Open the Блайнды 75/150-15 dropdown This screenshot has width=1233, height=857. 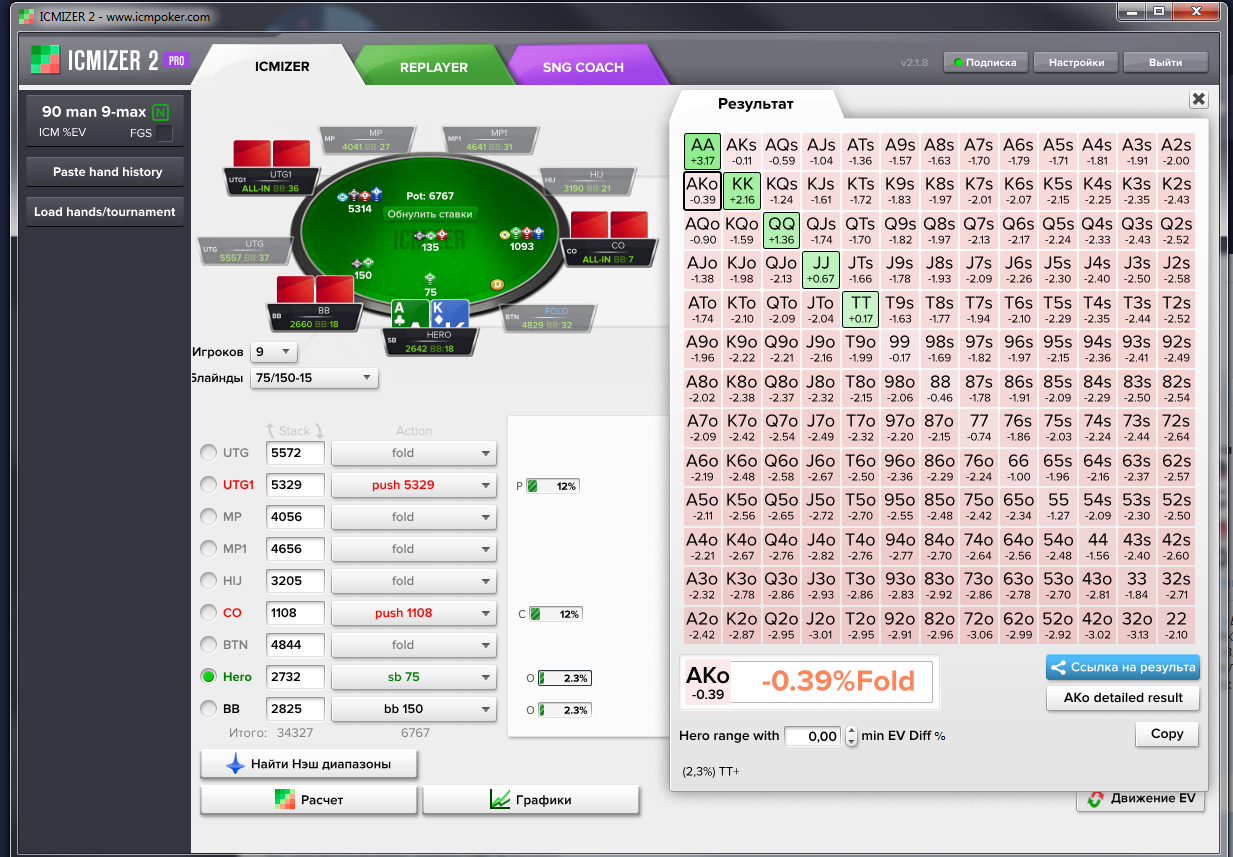(x=314, y=378)
